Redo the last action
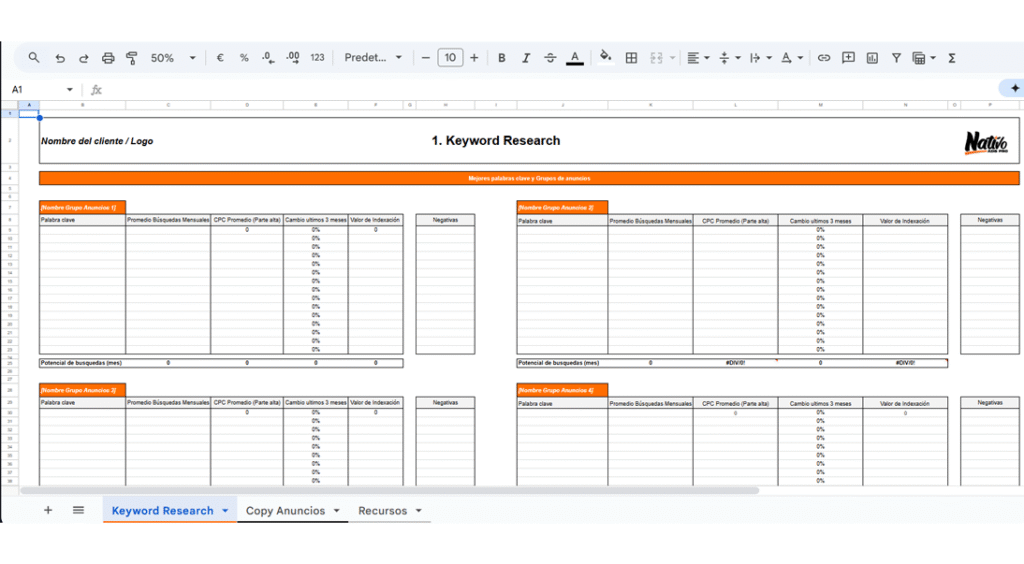The height and width of the screenshot is (564, 1024). (x=84, y=58)
